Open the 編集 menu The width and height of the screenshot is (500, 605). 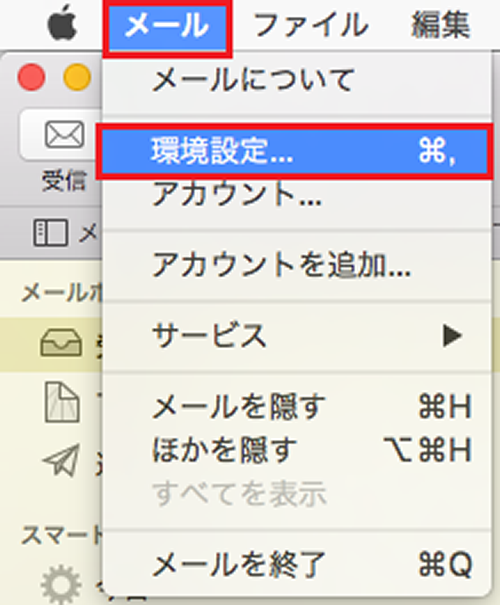tap(441, 25)
